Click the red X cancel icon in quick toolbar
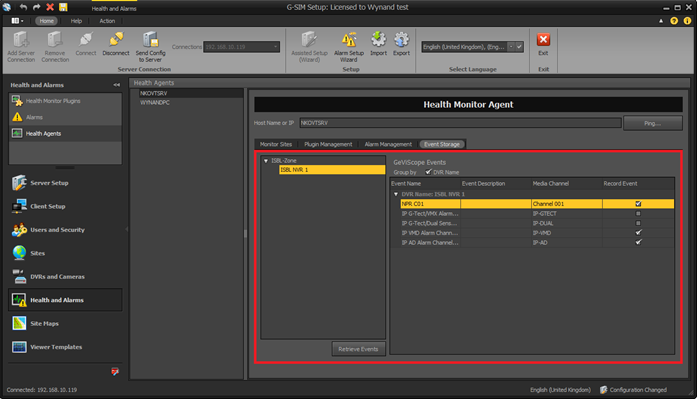The height and width of the screenshot is (399, 697). 50,7
